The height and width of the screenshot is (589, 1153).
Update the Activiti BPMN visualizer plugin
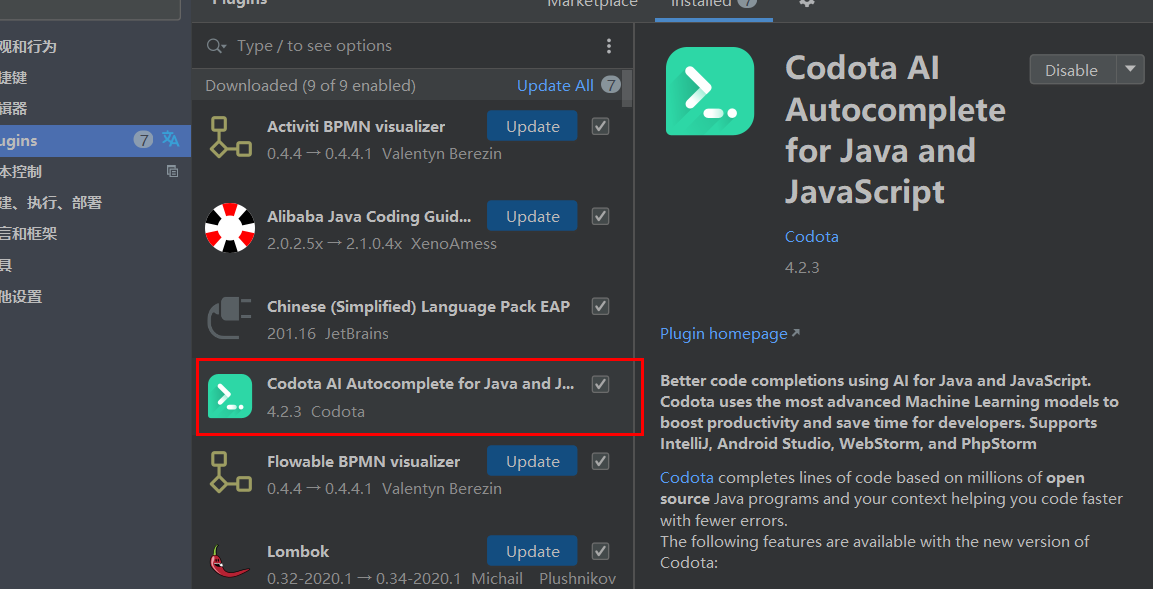532,126
